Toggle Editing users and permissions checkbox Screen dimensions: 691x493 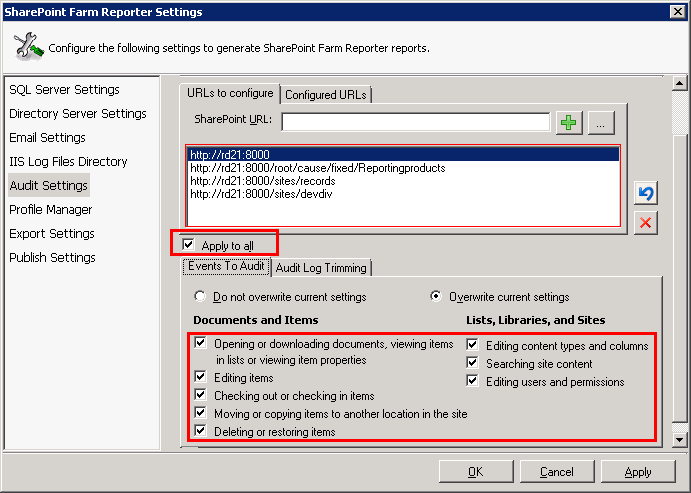pos(472,381)
